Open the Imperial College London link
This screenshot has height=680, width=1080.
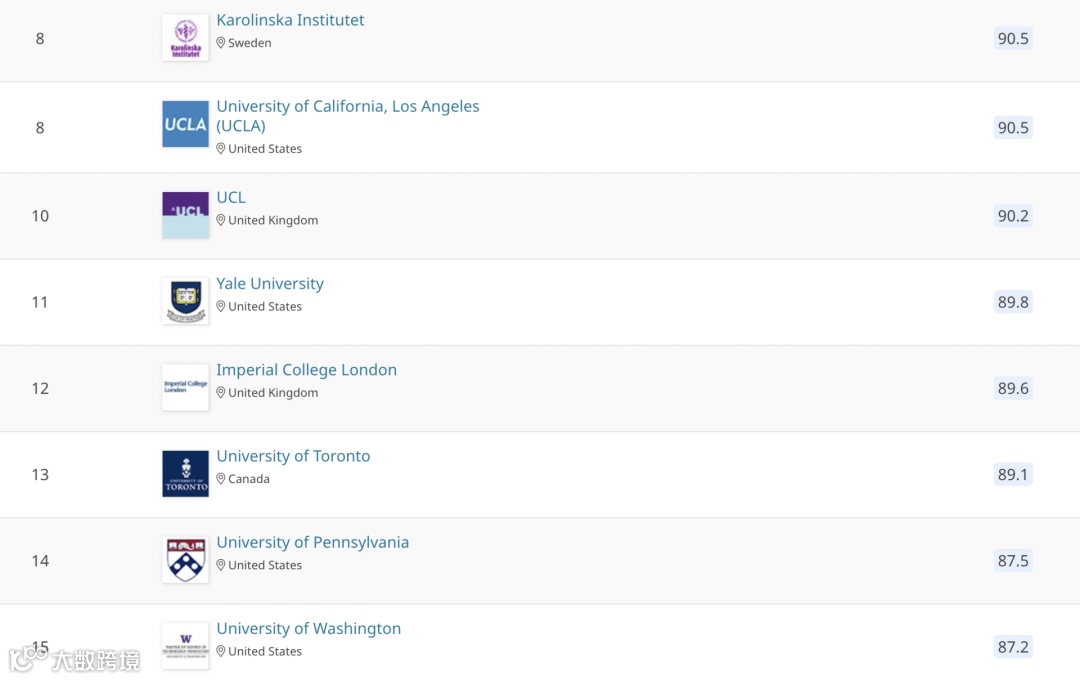point(307,370)
